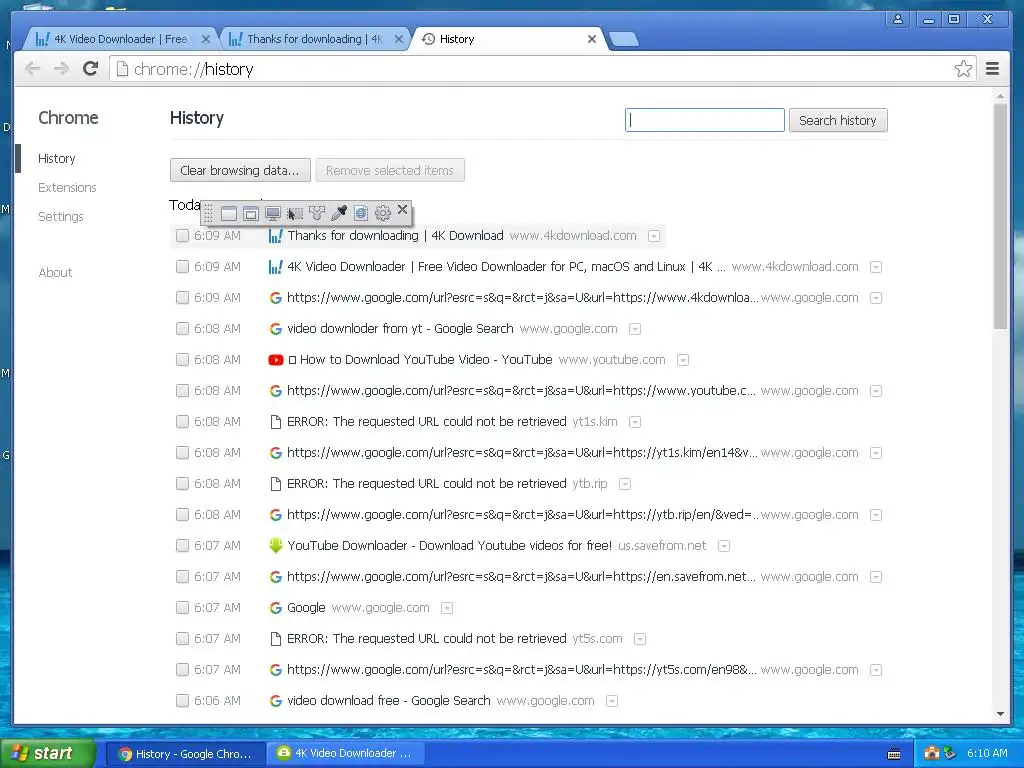Expand dropdown for 'video downloder from yt' entry
This screenshot has height=768, width=1024.
click(635, 329)
